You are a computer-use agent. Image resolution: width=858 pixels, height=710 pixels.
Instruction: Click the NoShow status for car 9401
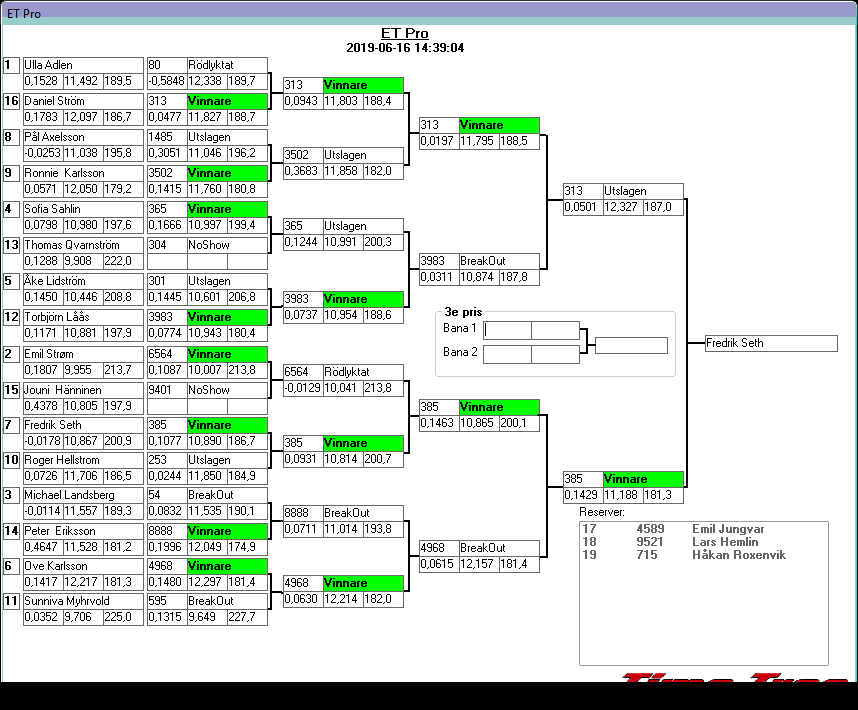[x=227, y=390]
